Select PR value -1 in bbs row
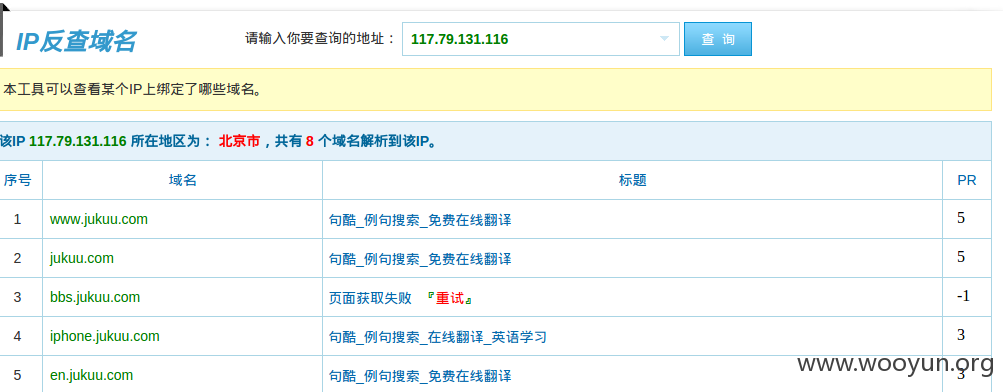 (x=963, y=296)
